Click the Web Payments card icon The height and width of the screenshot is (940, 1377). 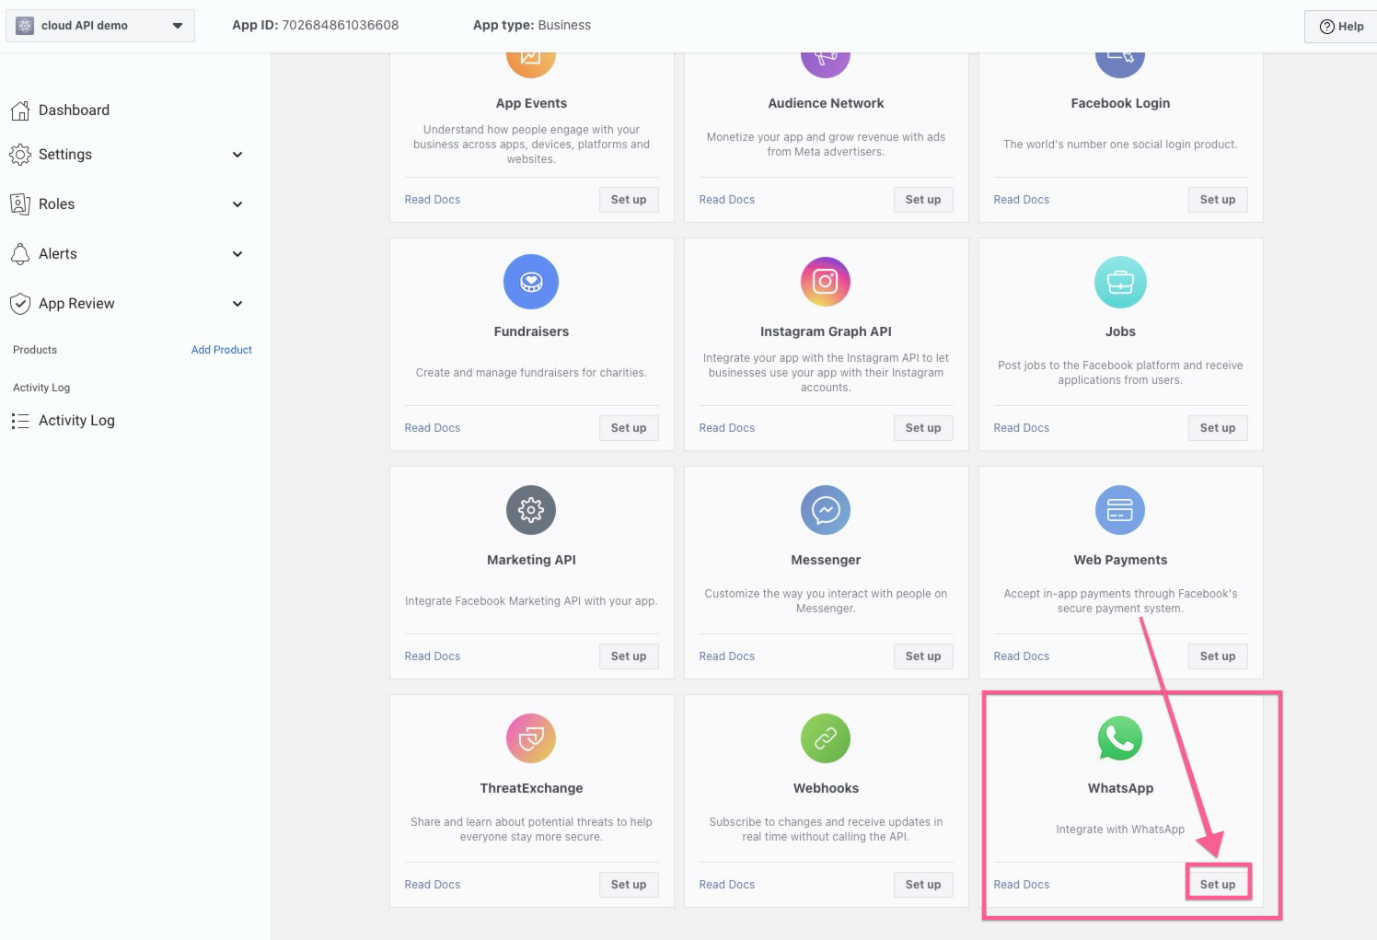click(1120, 510)
